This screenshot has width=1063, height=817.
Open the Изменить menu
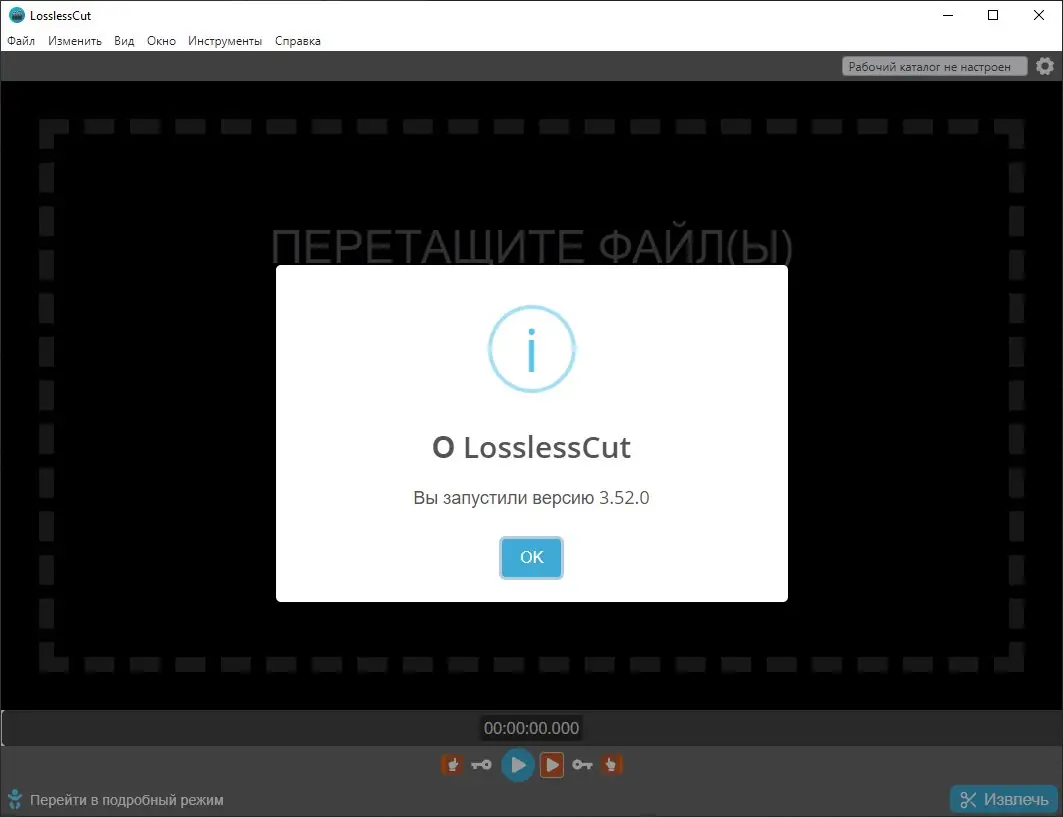(x=75, y=41)
